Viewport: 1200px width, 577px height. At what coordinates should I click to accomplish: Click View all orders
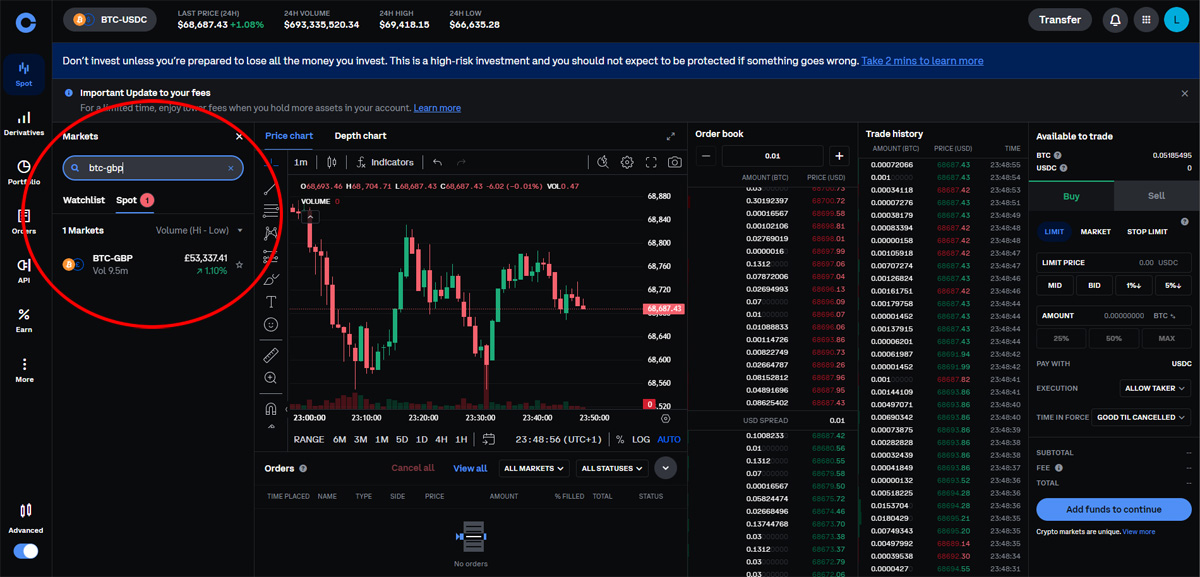point(470,468)
